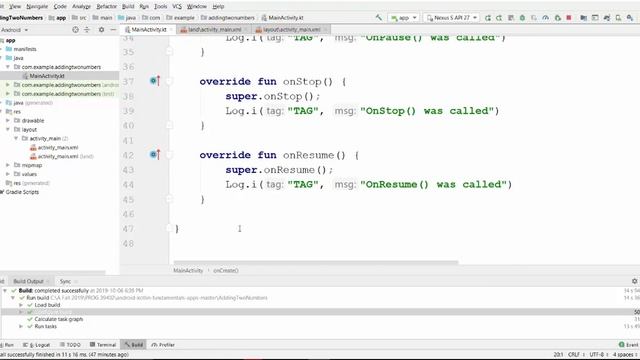The image size is (640, 360).
Task: Close the MainActivity.kt editor tab
Action: [x=171, y=30]
